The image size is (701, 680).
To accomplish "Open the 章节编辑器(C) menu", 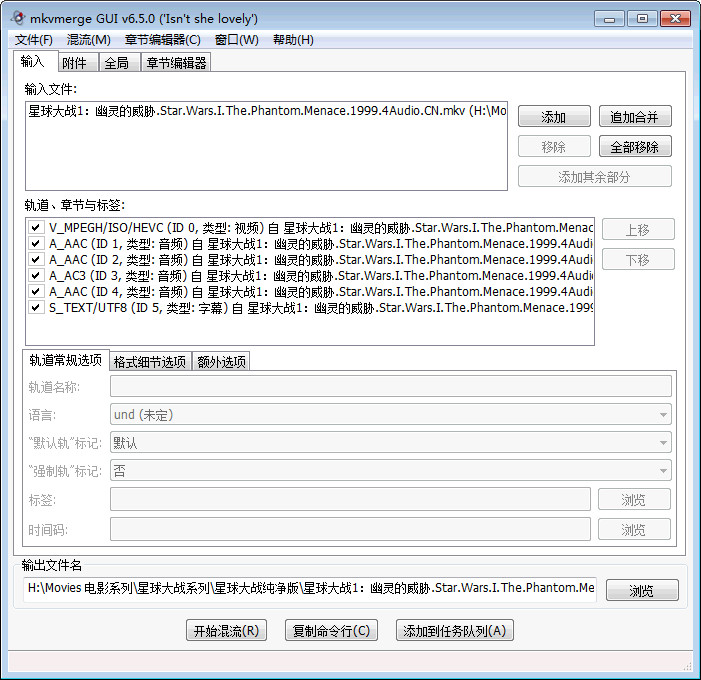I will (163, 40).
